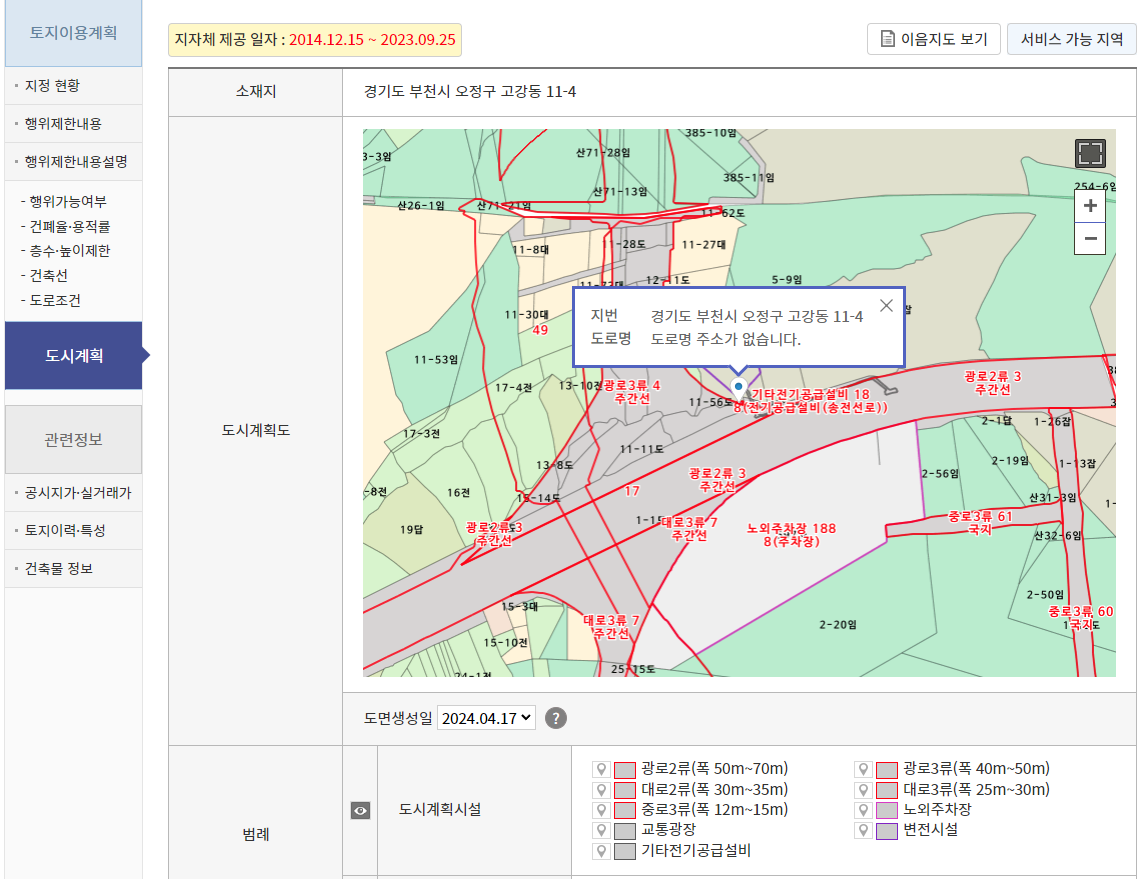Click parcel 16전 on the map
Viewport: 1140px width, 879px height.
[458, 493]
